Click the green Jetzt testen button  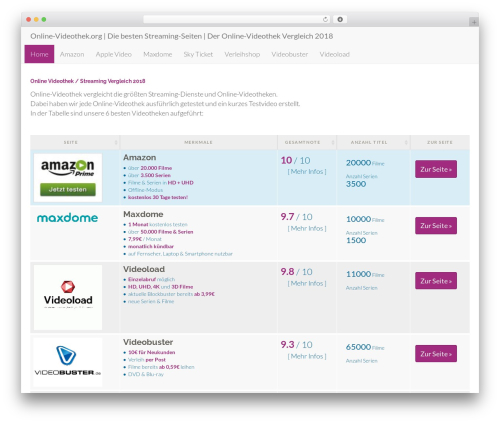[x=68, y=189]
